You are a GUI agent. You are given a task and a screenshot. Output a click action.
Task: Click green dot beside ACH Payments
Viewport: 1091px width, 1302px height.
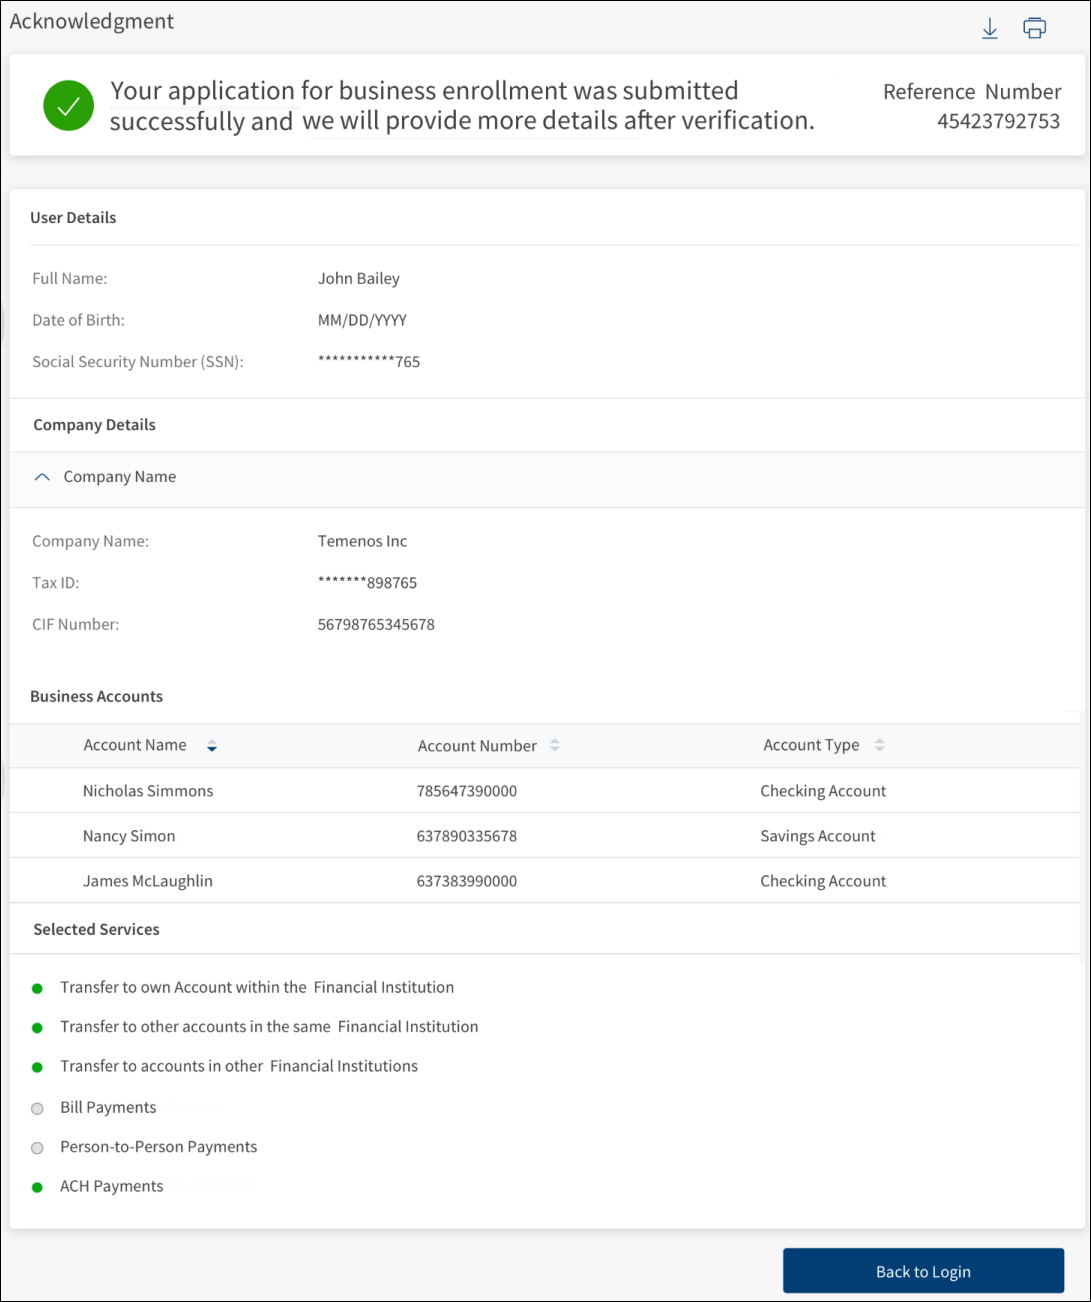[x=37, y=1188]
